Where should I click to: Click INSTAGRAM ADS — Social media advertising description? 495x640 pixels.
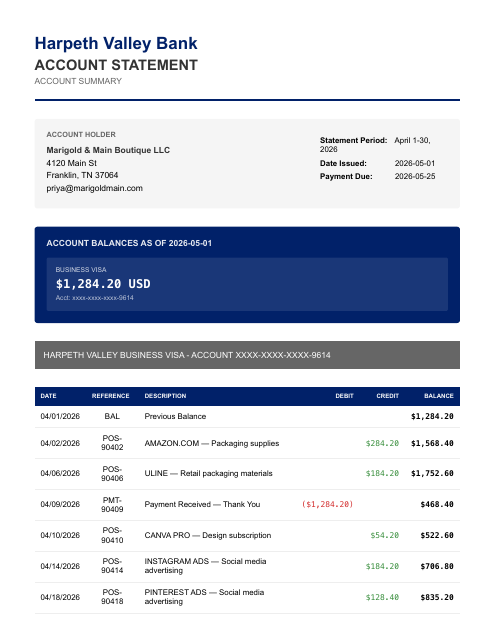(205, 566)
